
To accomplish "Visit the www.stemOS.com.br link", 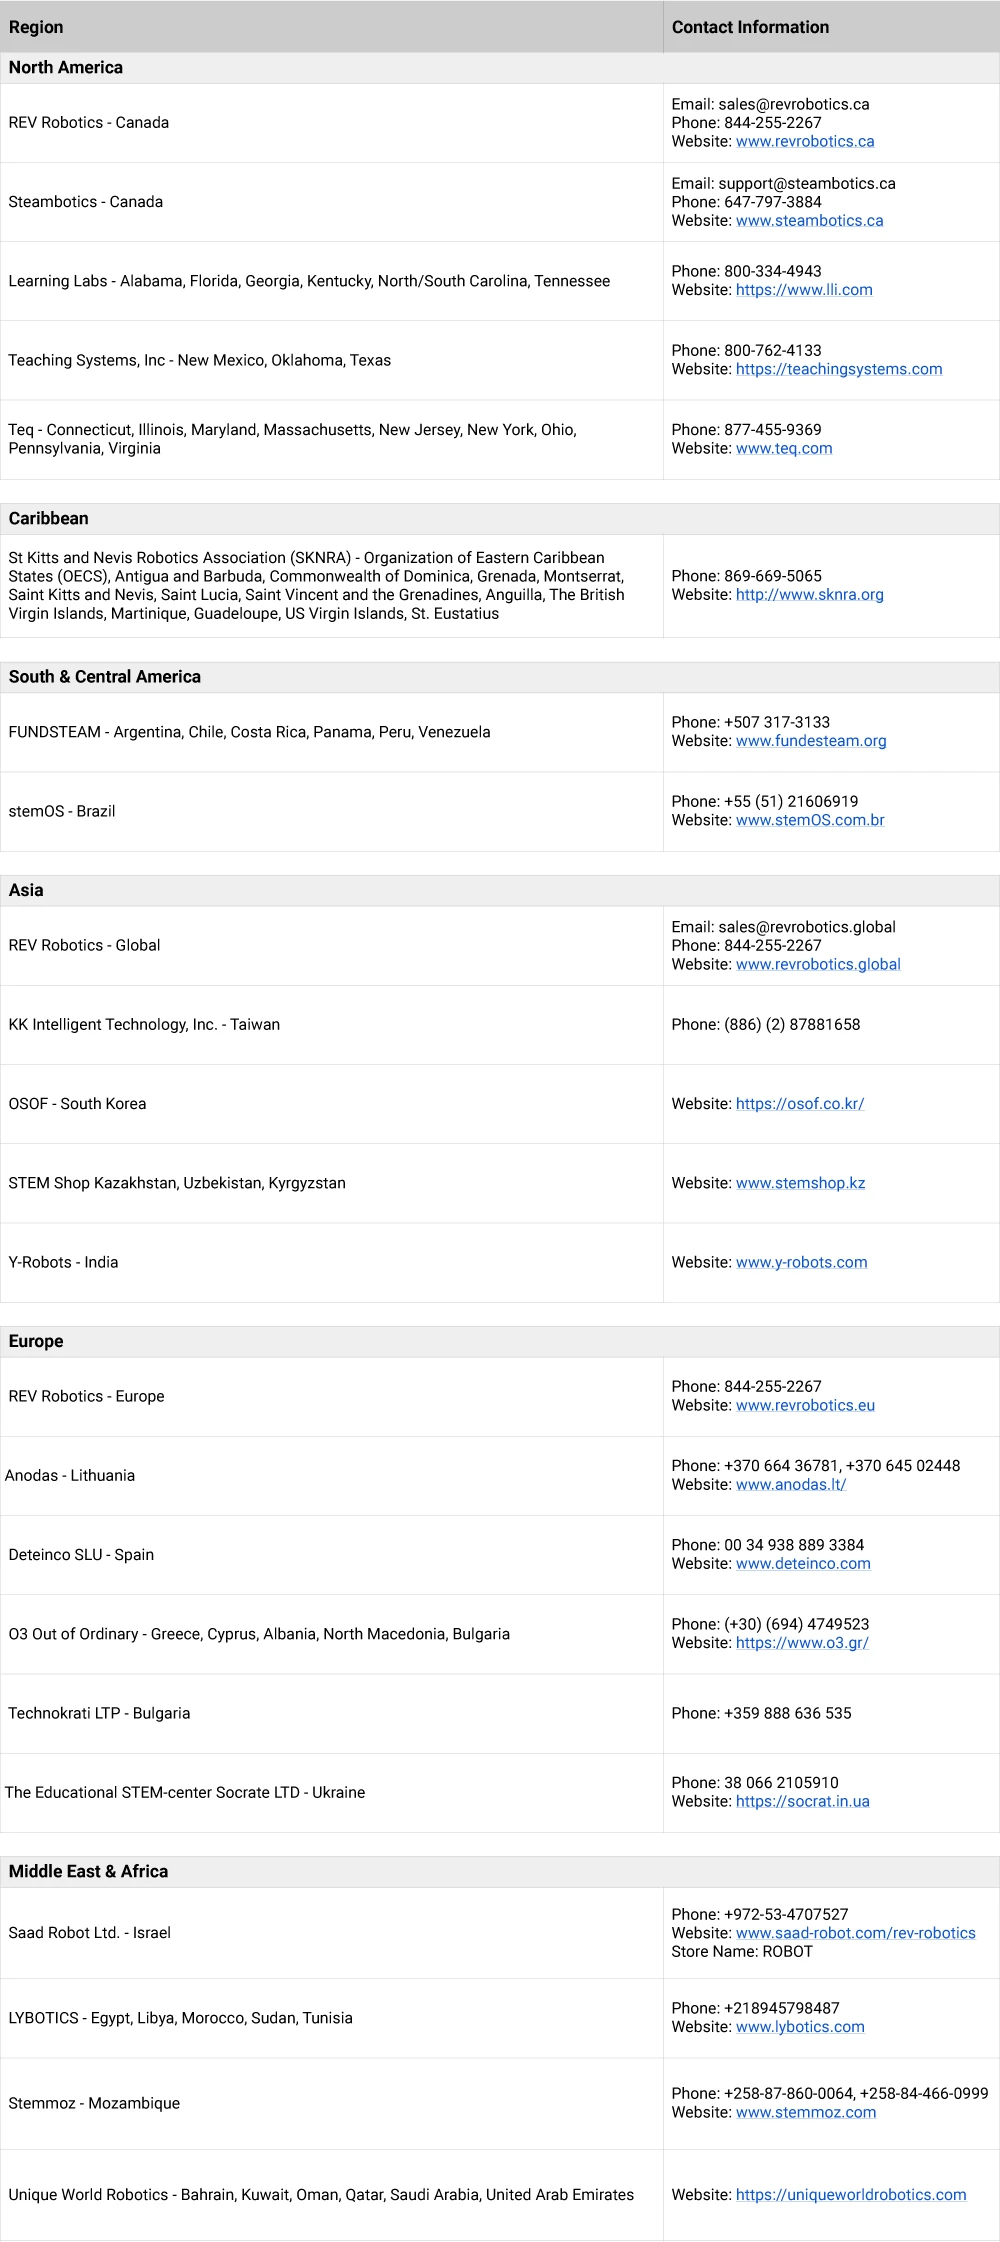I will 810,820.
